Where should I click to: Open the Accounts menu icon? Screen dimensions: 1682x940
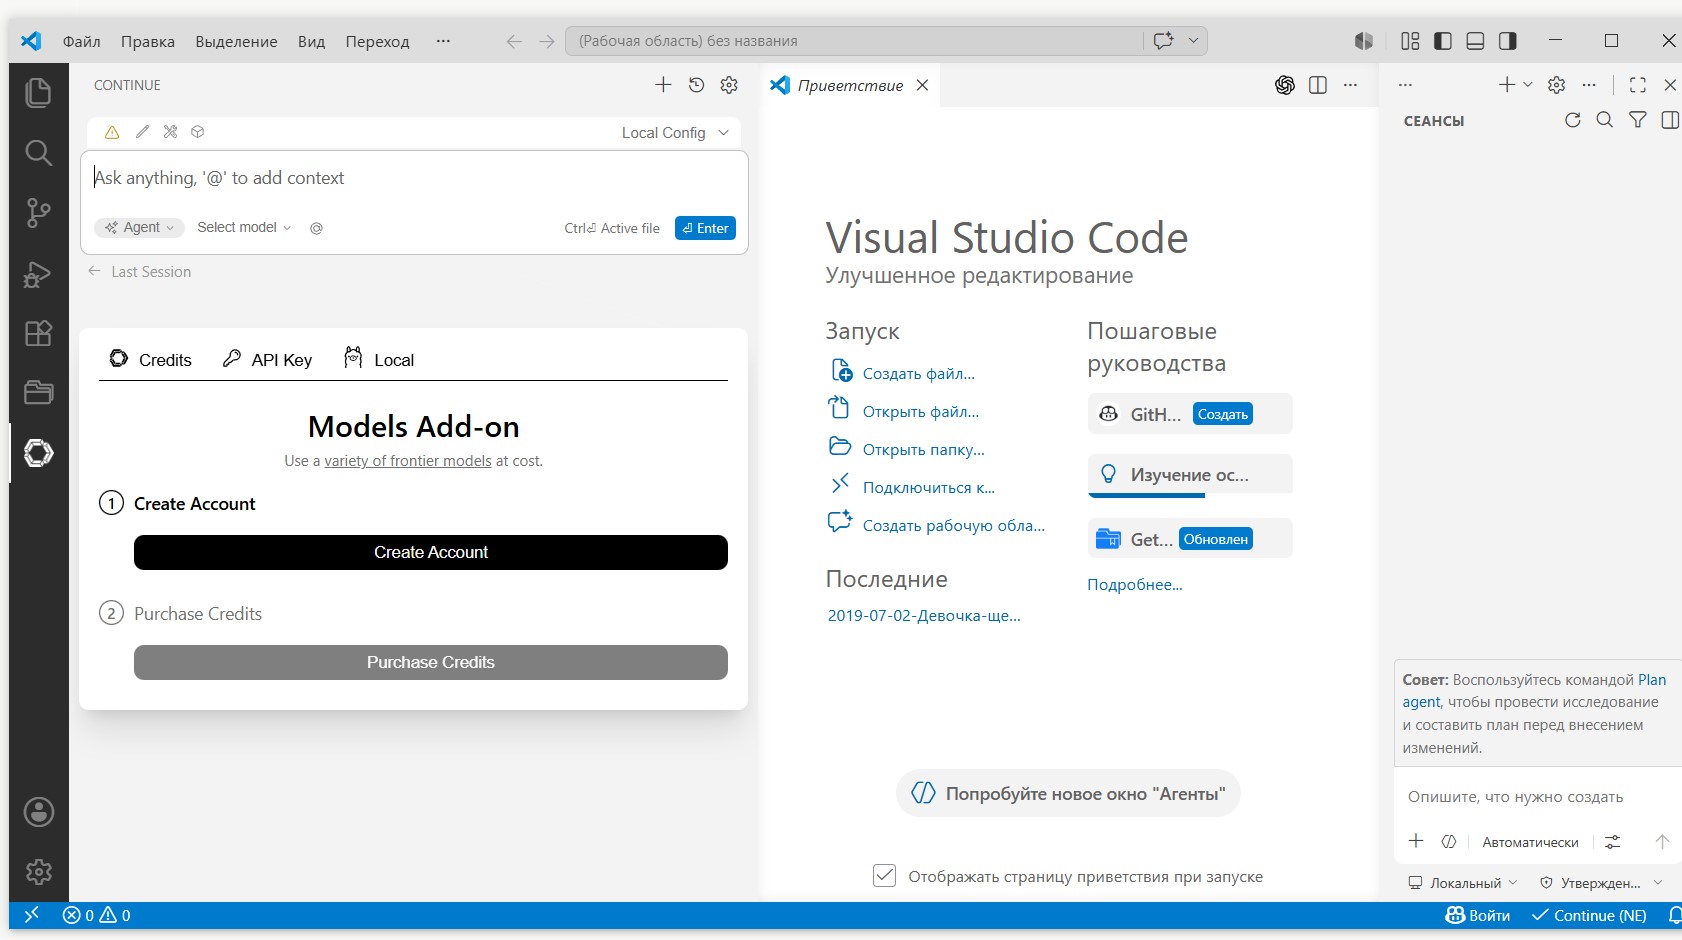click(x=38, y=812)
